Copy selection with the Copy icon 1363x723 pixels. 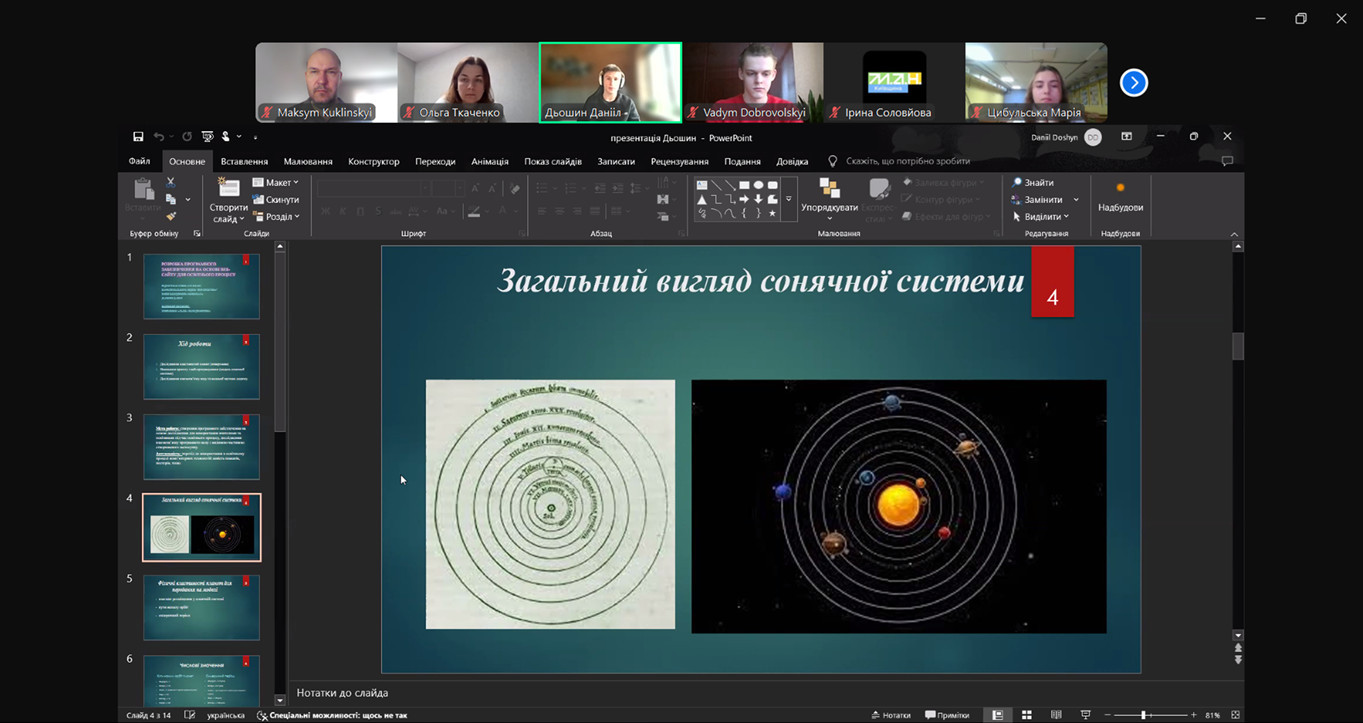[171, 199]
